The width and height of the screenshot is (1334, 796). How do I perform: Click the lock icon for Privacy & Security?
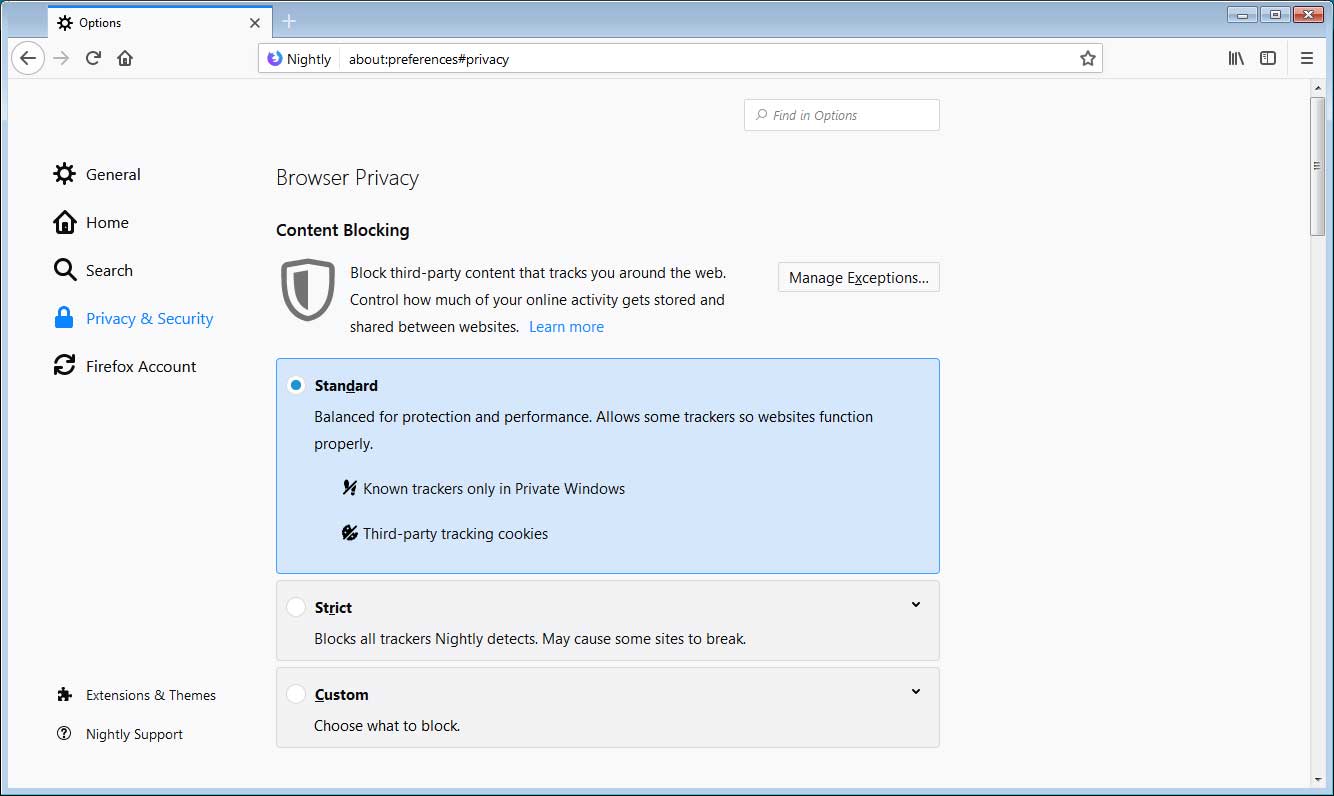coord(64,318)
